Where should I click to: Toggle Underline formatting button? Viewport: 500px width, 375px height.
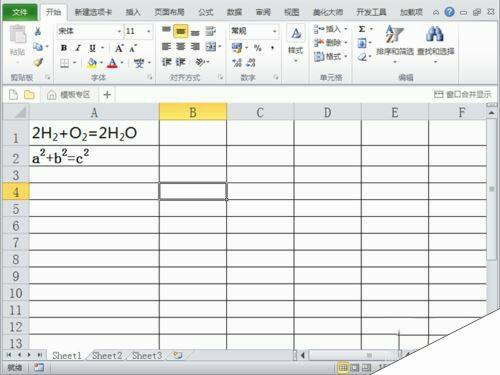(x=92, y=48)
